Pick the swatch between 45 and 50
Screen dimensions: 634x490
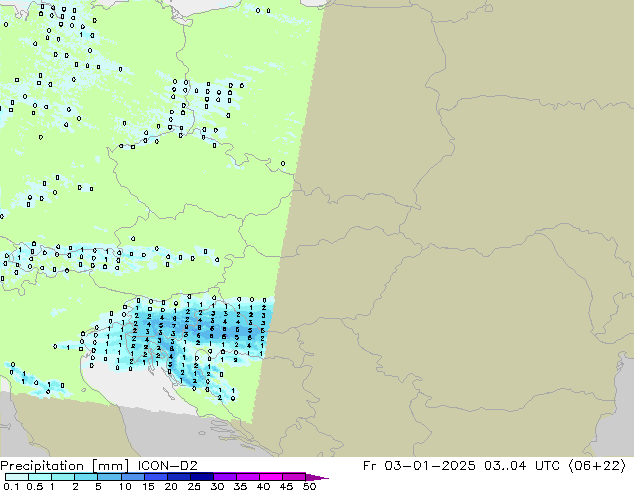click(x=294, y=477)
